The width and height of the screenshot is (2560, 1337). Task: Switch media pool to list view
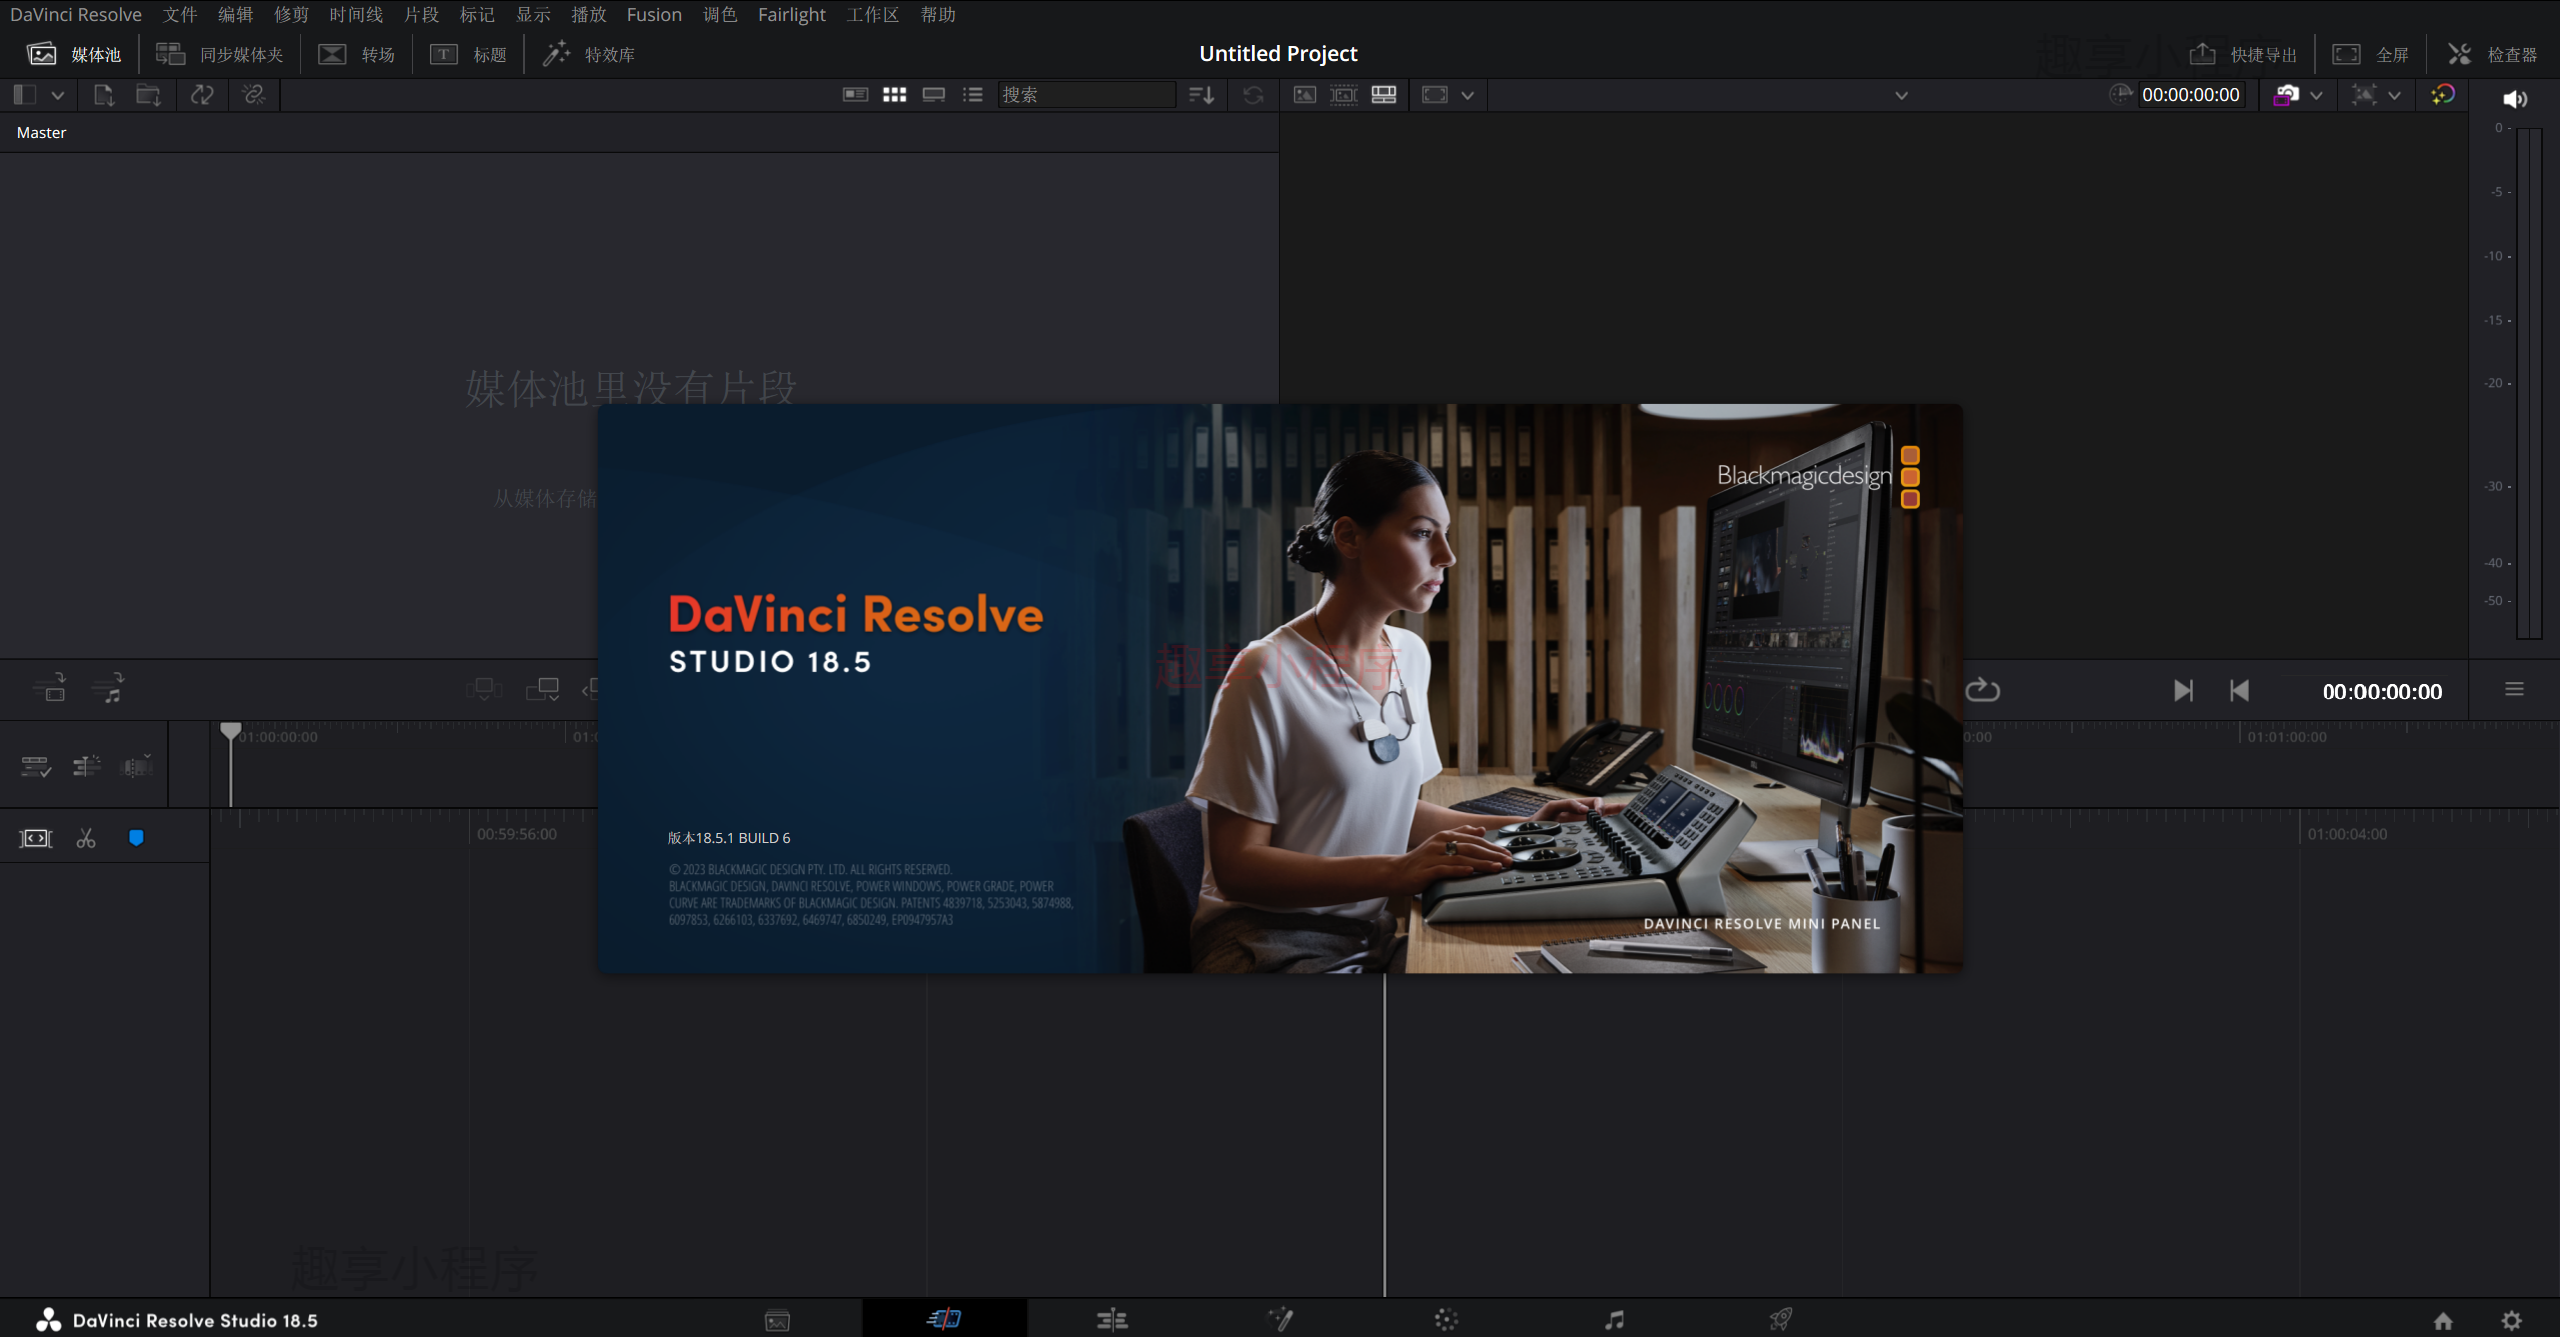pyautogui.click(x=973, y=95)
